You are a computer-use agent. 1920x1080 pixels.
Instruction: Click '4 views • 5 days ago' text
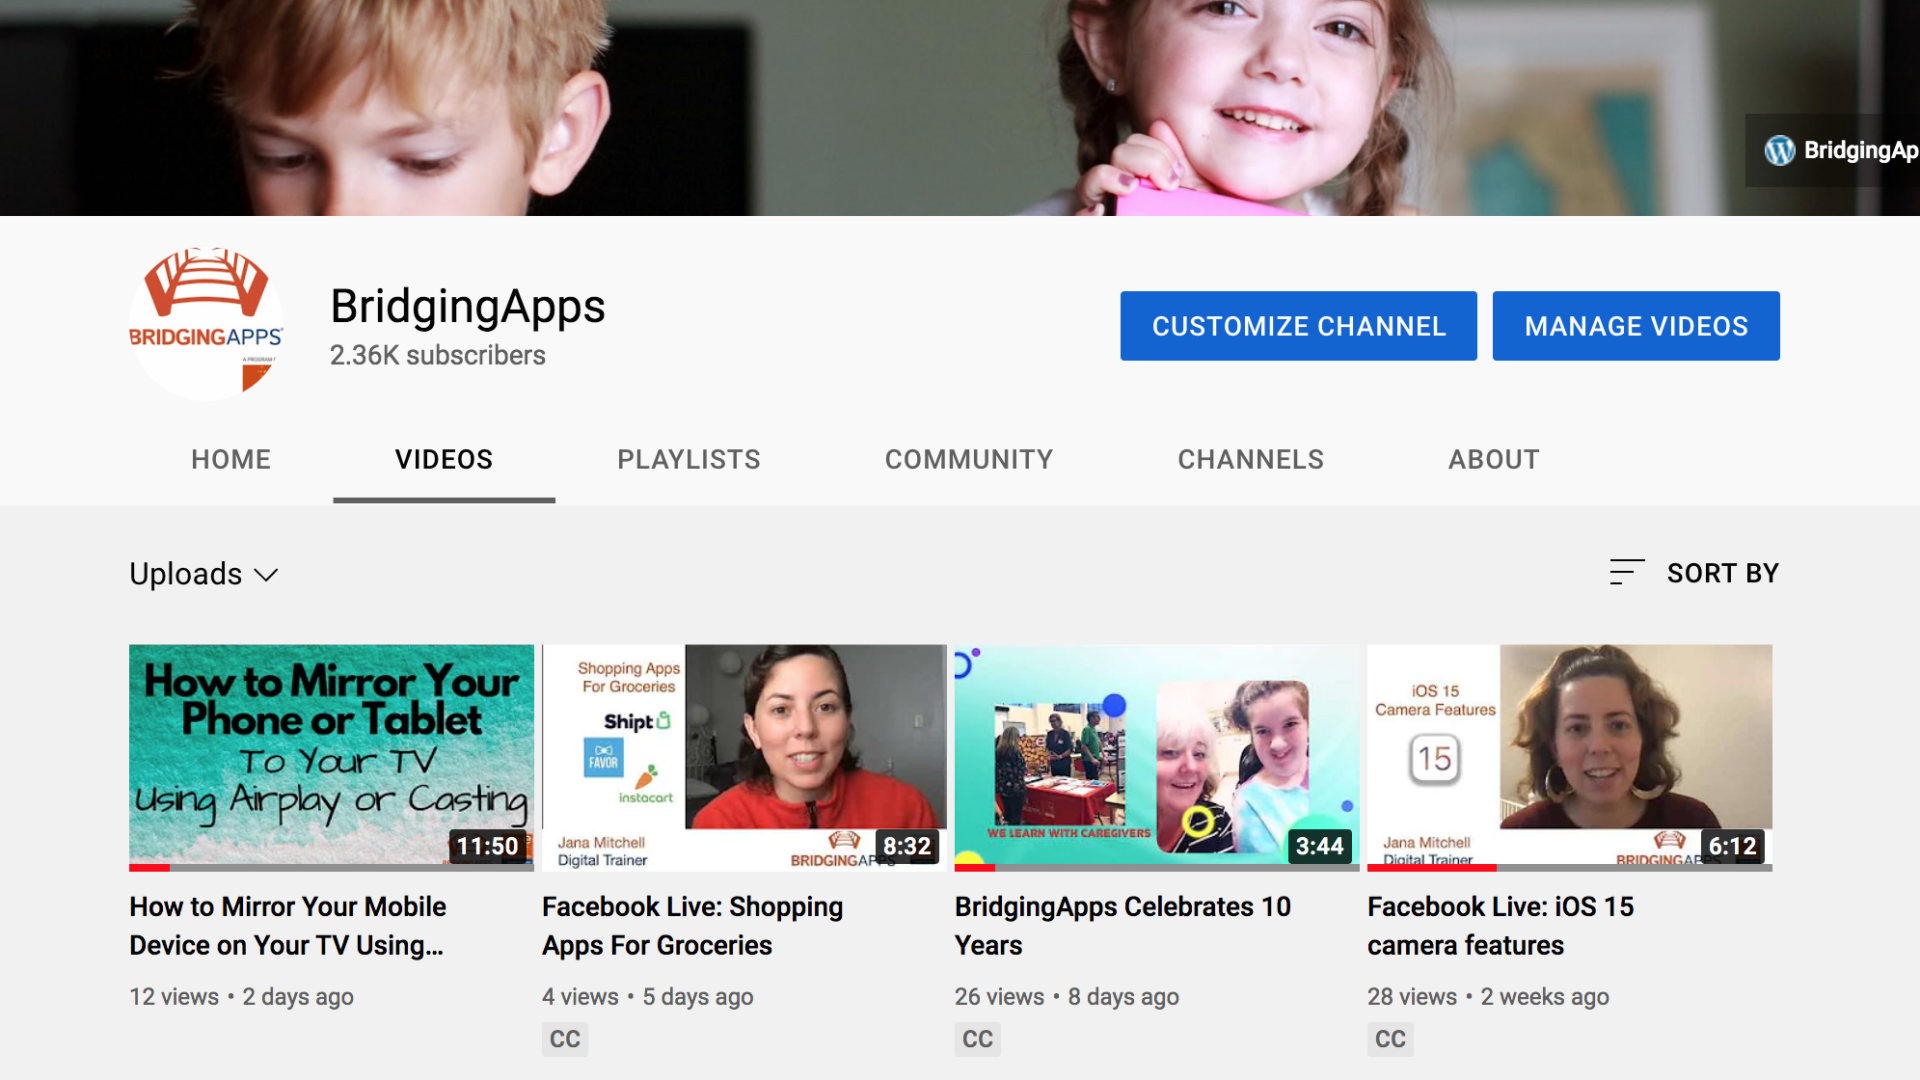[648, 997]
